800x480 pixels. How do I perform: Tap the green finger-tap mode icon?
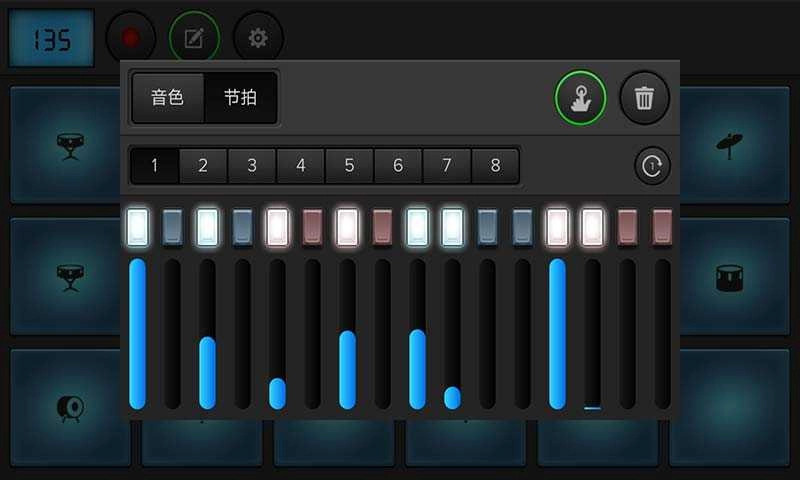click(581, 98)
